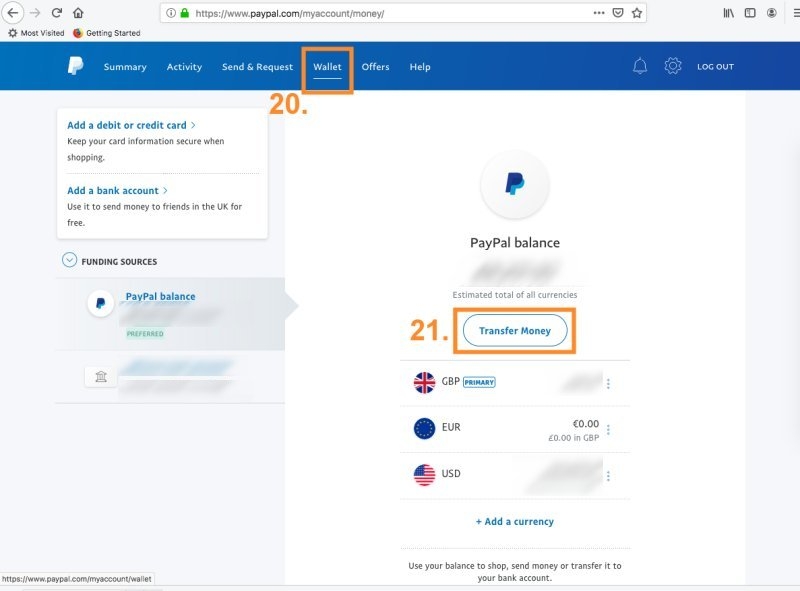The width and height of the screenshot is (800, 591).
Task: Open the Activity tab
Action: (184, 67)
